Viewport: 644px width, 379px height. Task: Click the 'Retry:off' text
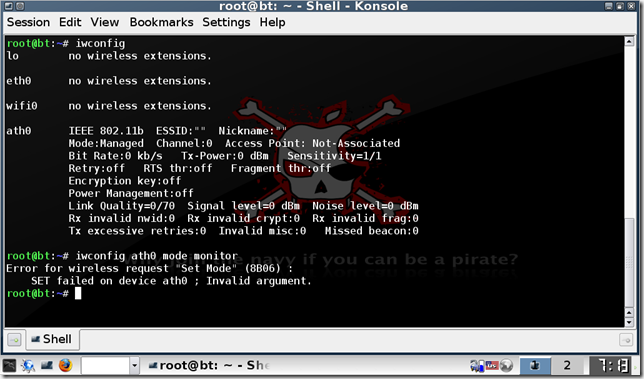97,168
